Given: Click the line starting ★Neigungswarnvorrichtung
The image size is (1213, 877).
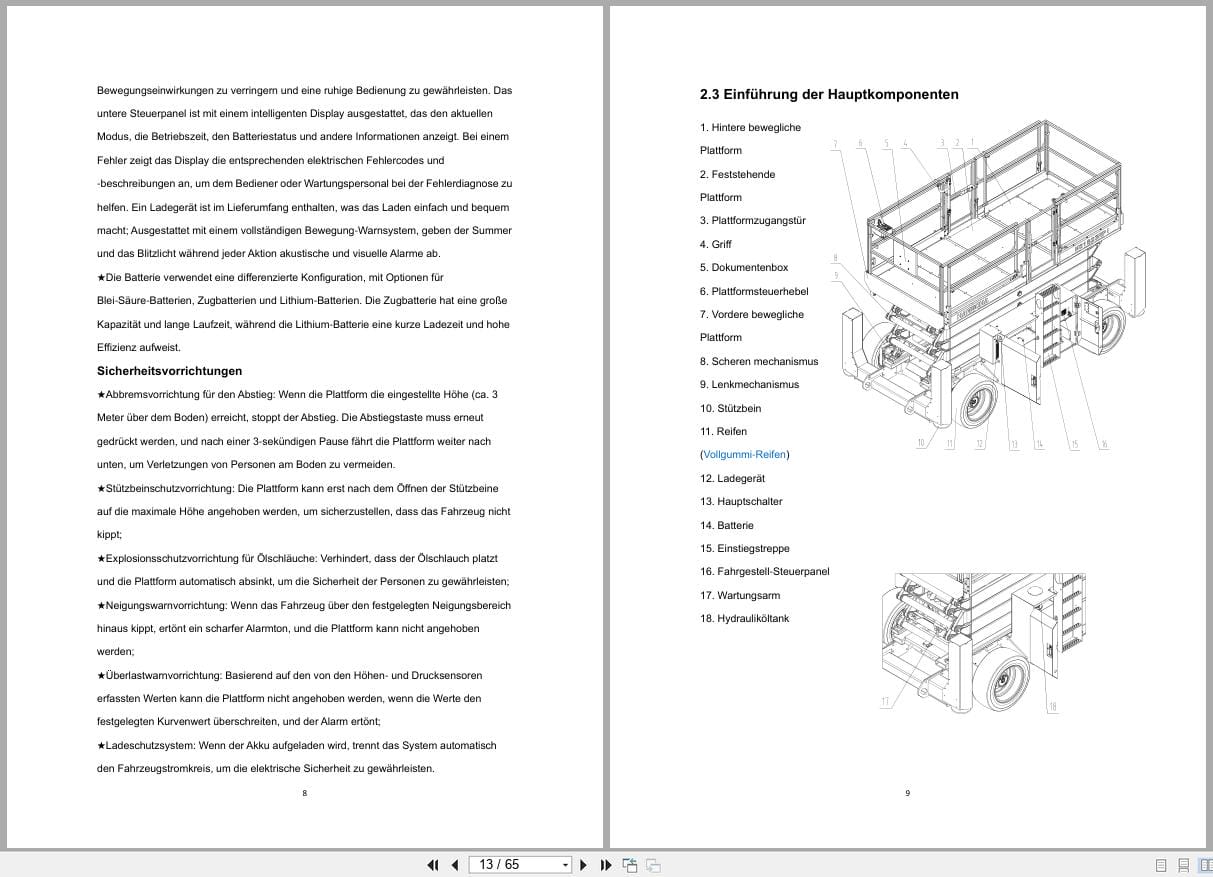Looking at the screenshot, I should pyautogui.click(x=303, y=605).
